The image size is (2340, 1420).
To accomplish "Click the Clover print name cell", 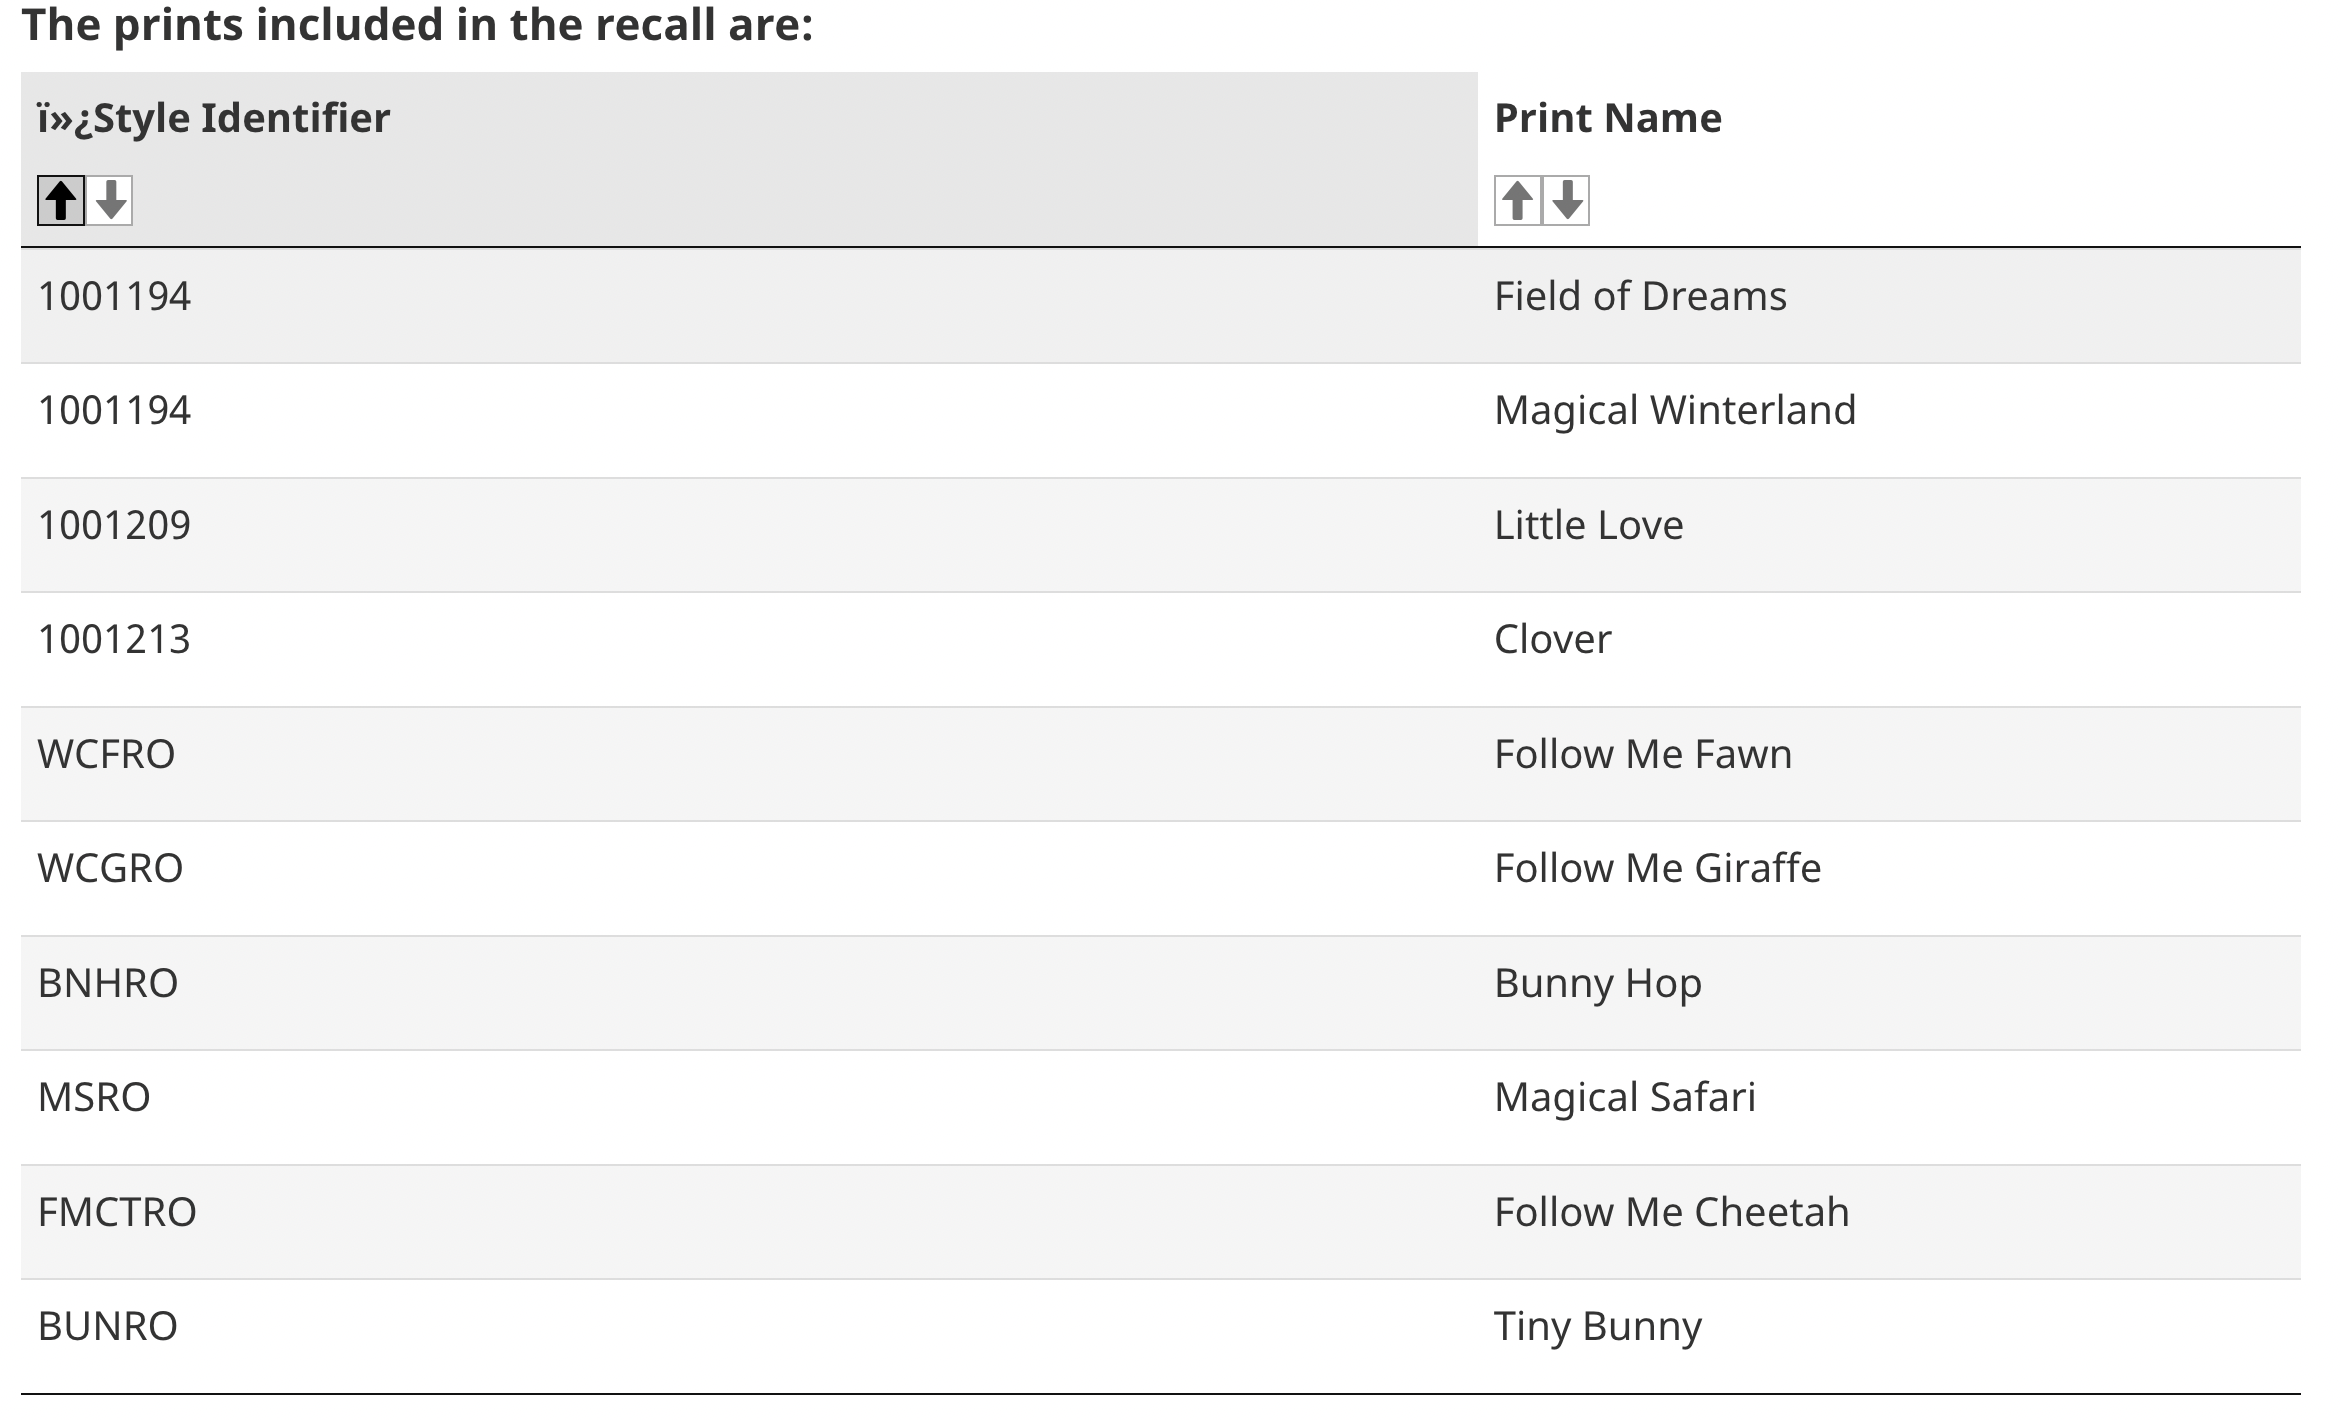I will [x=1552, y=640].
